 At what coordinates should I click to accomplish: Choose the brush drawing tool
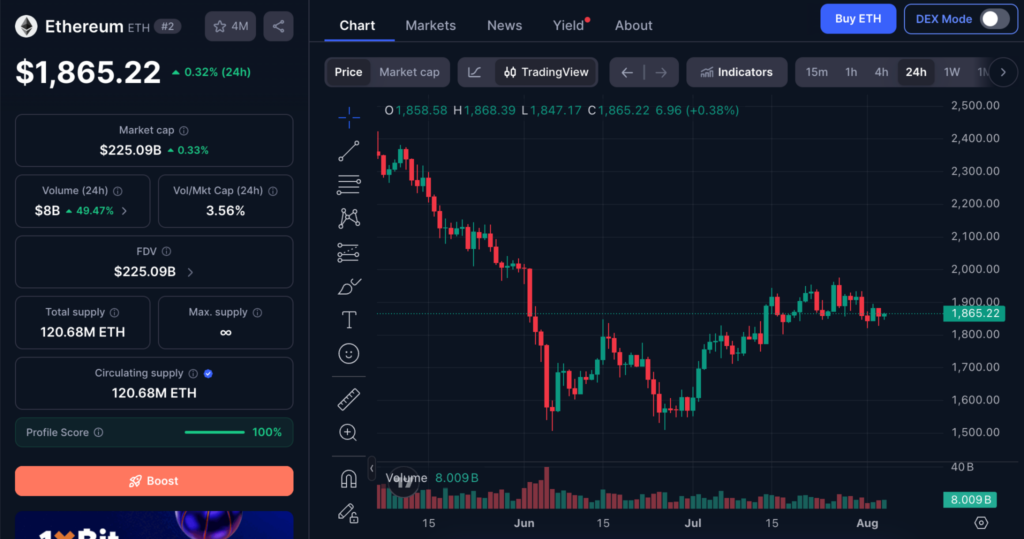click(x=349, y=286)
